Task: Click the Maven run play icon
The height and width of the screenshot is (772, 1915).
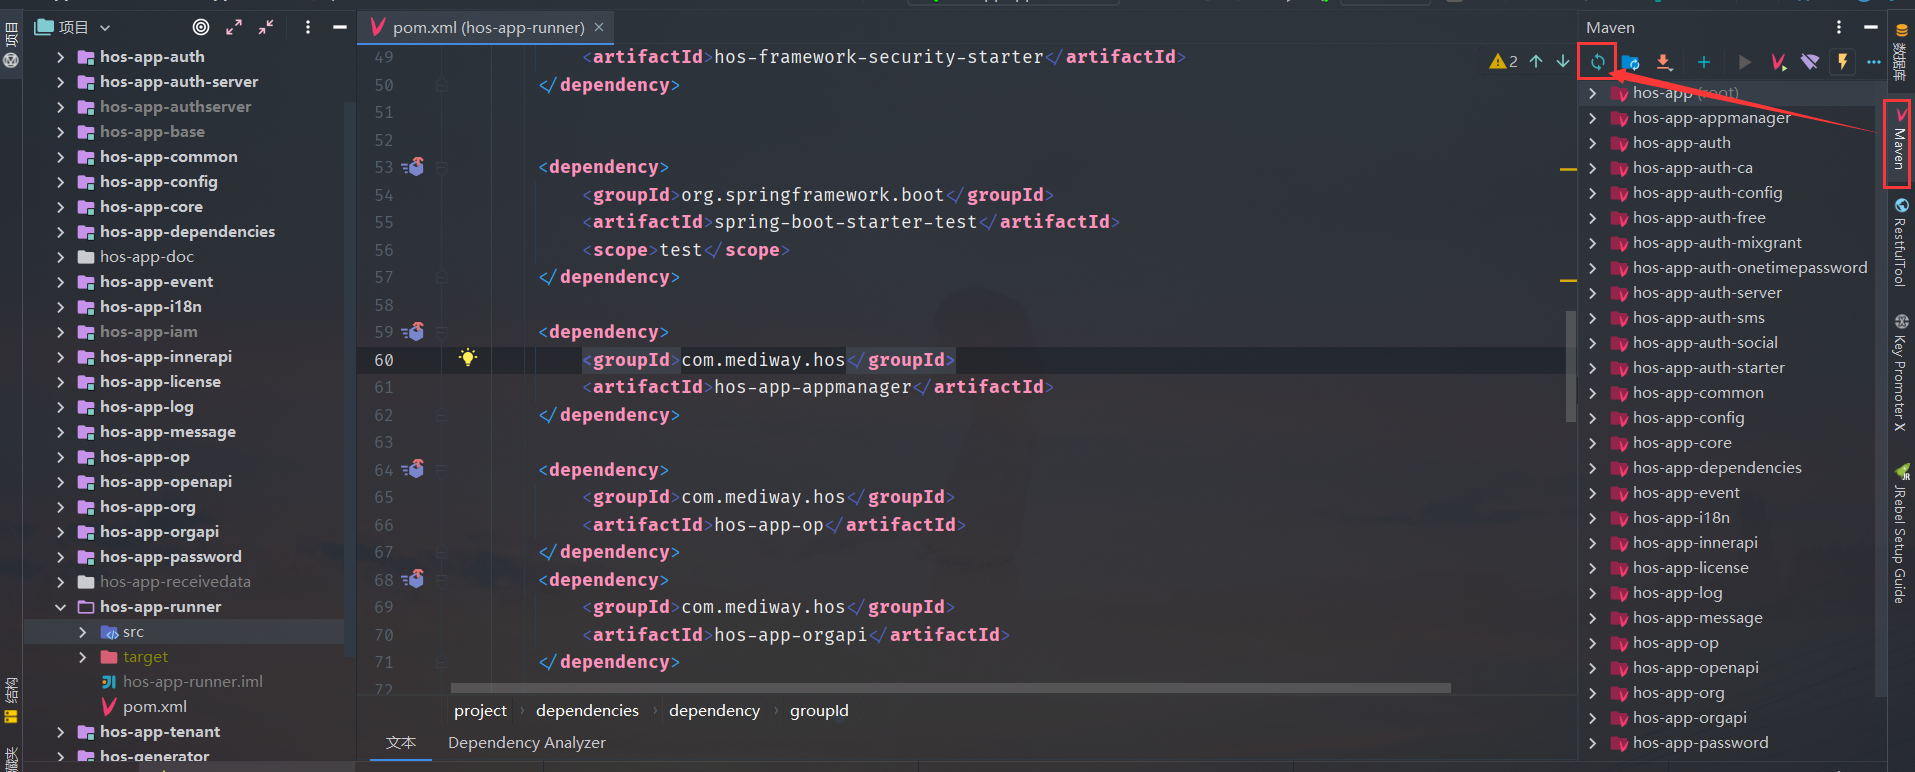Action: pyautogui.click(x=1744, y=62)
